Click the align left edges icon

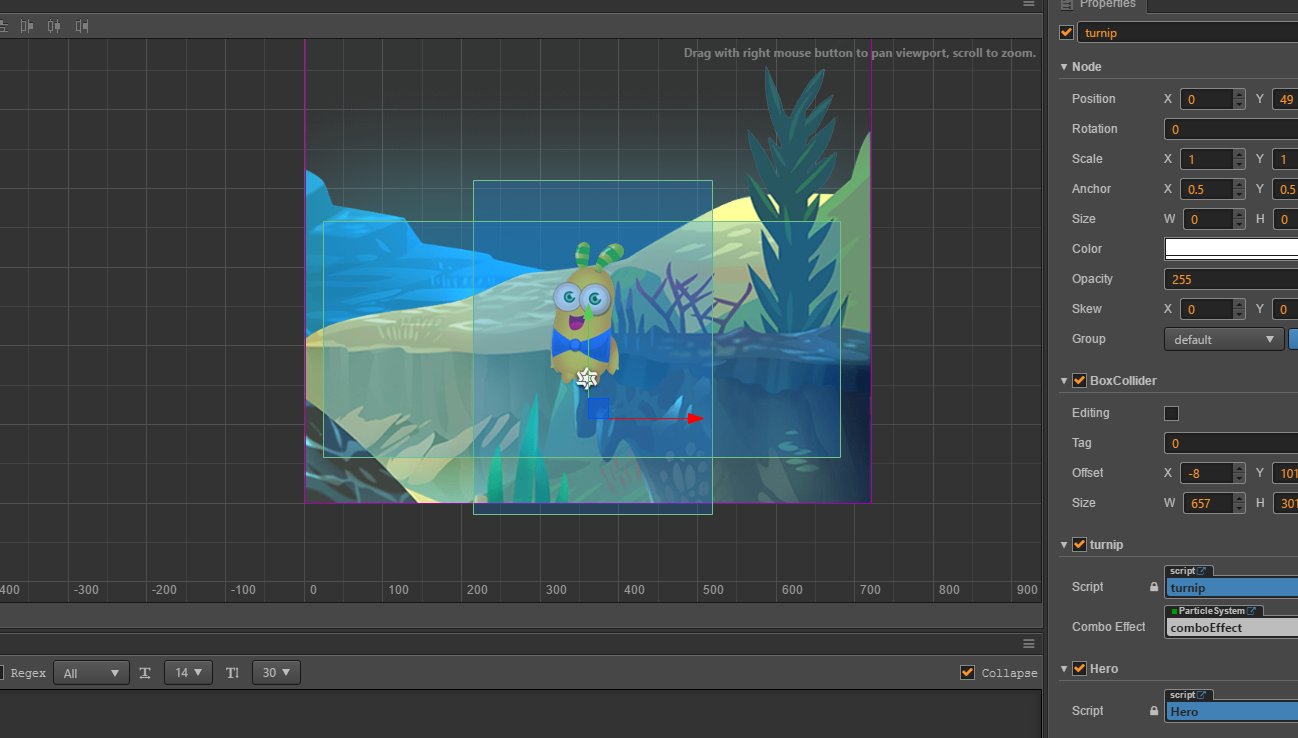click(27, 26)
